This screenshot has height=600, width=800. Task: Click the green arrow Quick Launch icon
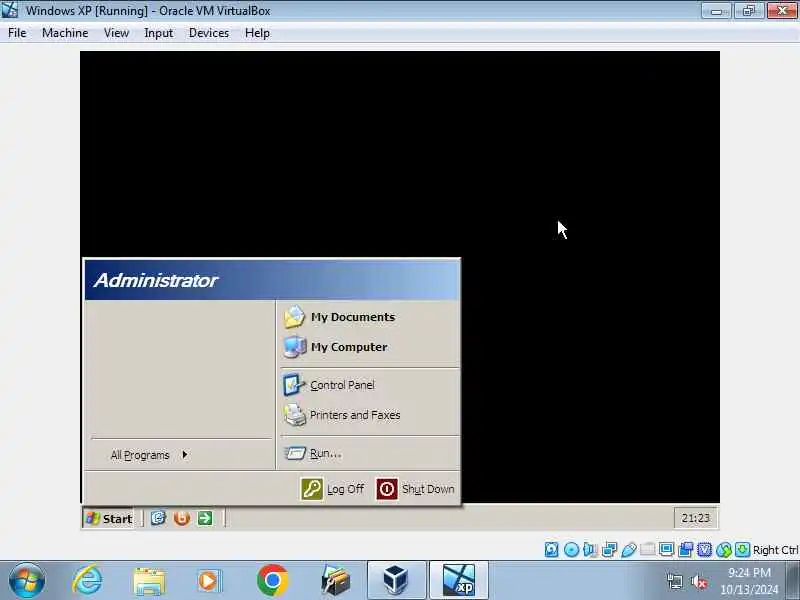(205, 518)
